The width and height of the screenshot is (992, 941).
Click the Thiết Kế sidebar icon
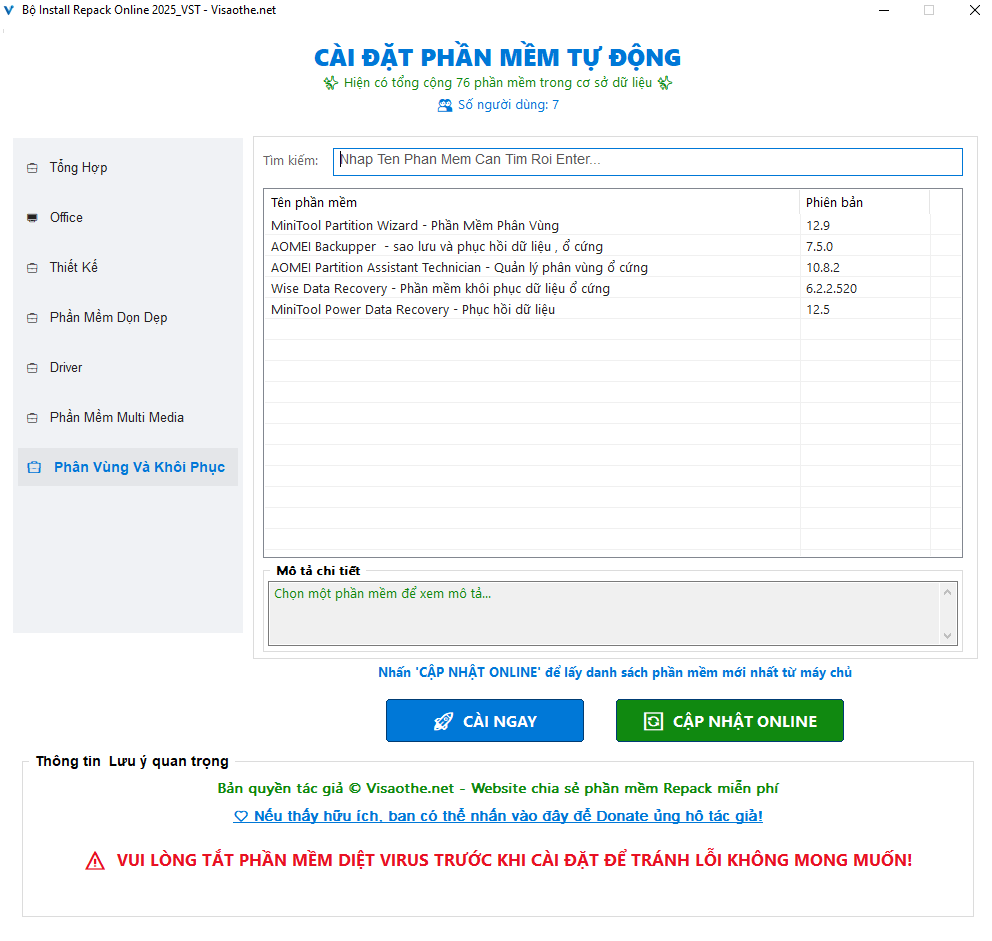[x=32, y=268]
